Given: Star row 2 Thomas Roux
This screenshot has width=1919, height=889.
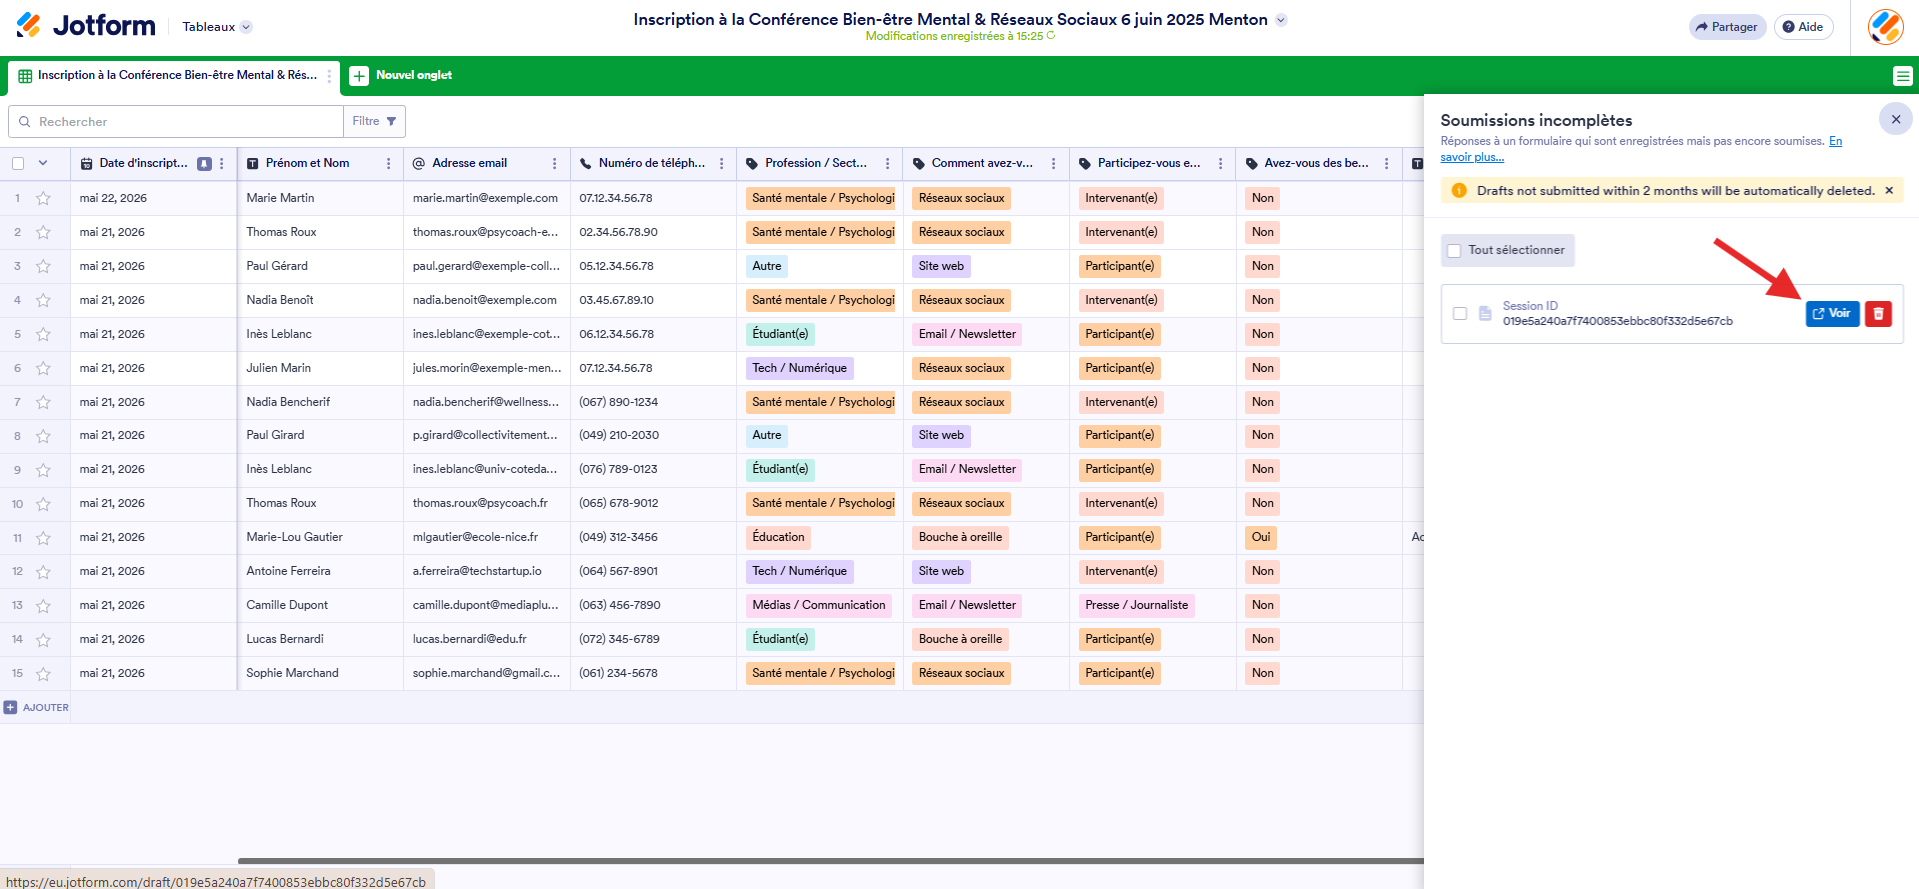Looking at the screenshot, I should point(43,232).
